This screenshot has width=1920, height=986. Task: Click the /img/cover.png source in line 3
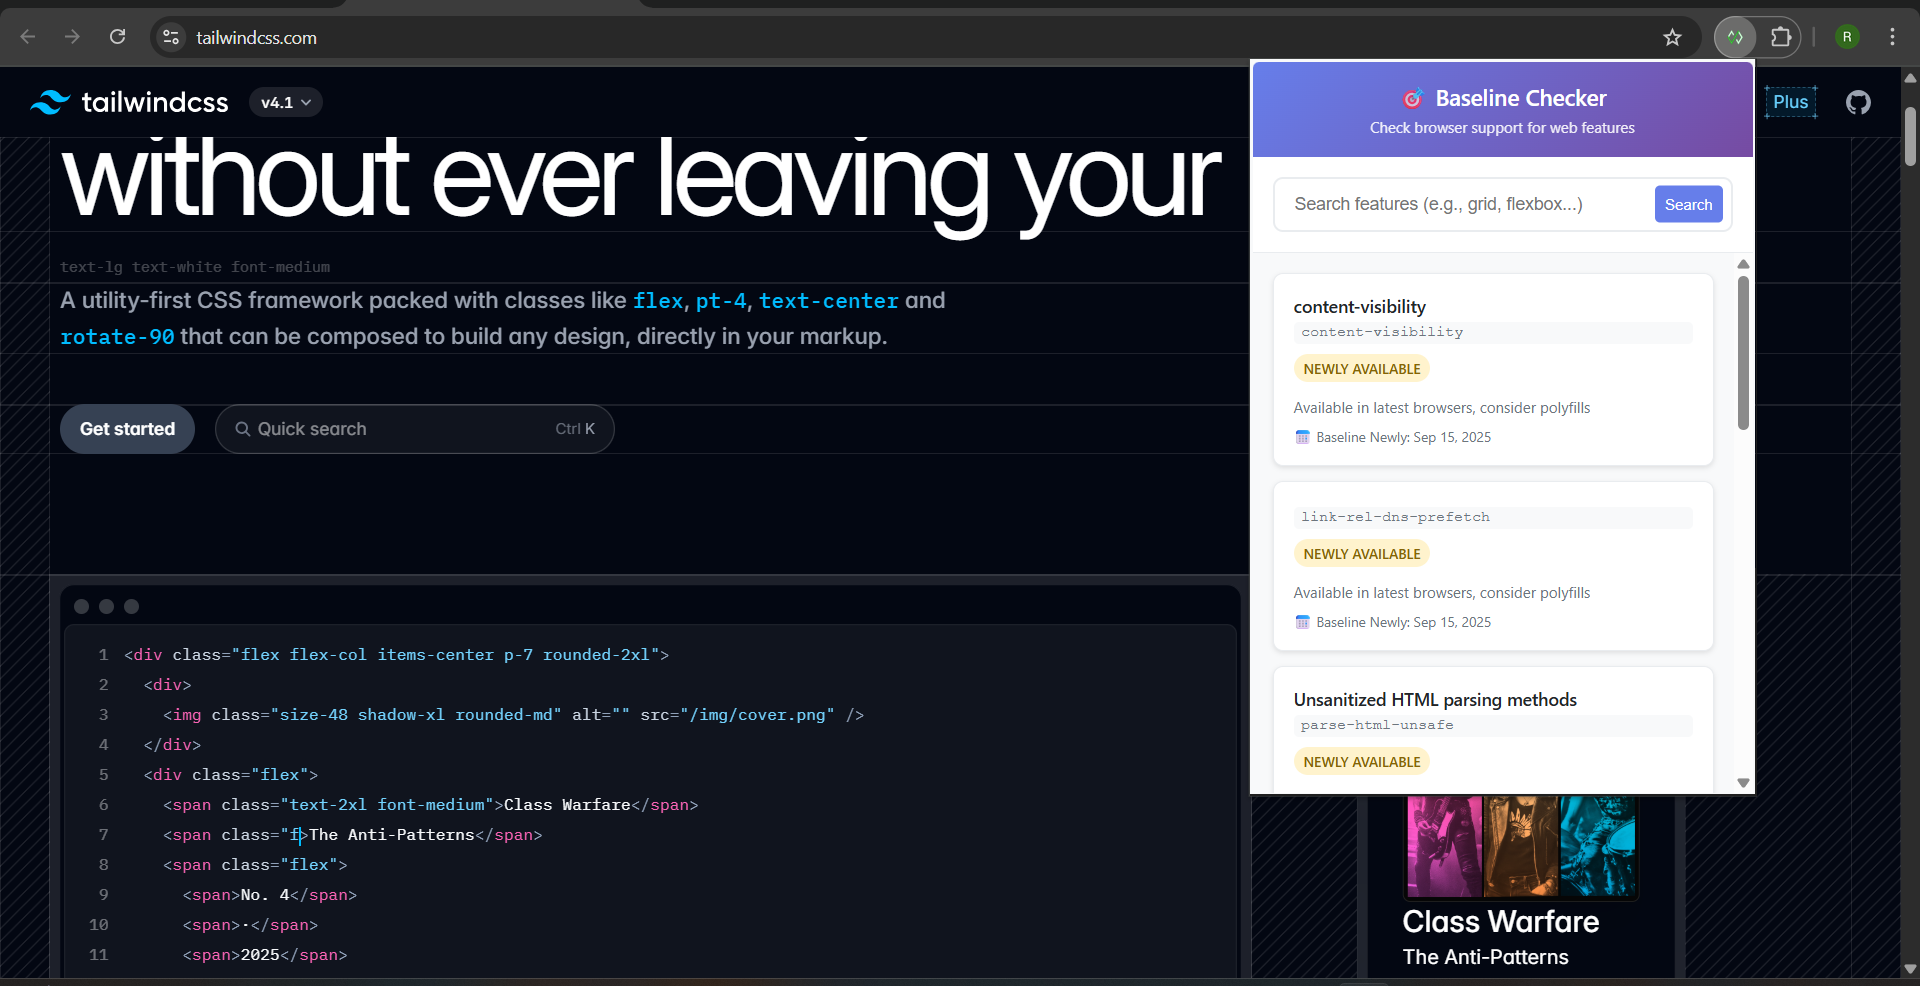(x=757, y=715)
